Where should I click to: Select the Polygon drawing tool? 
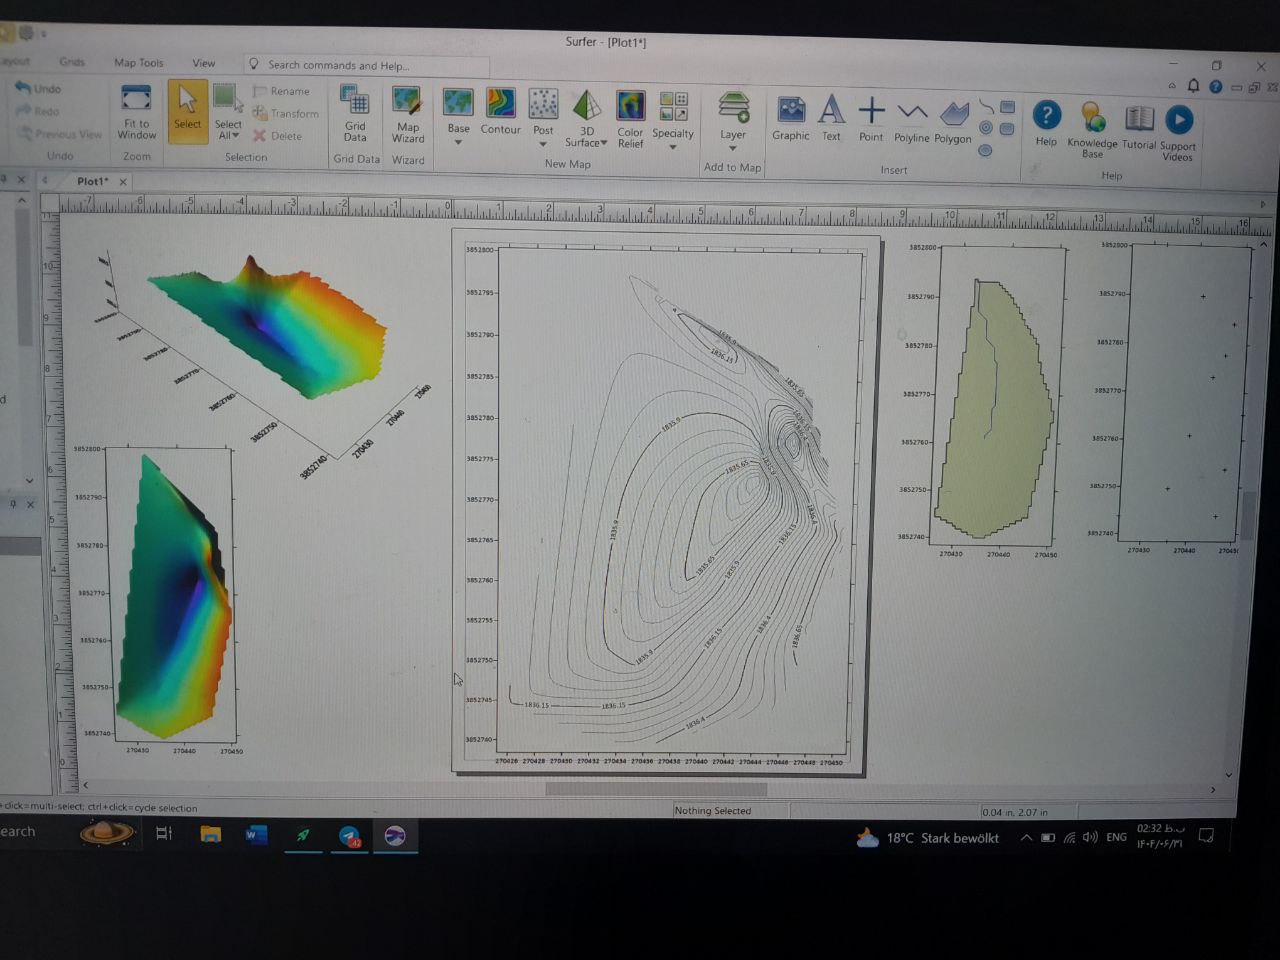tap(953, 116)
